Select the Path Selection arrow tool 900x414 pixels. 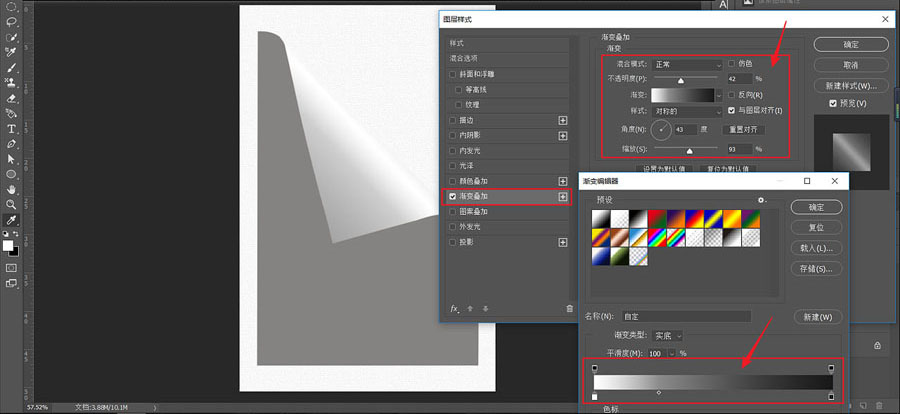point(11,159)
